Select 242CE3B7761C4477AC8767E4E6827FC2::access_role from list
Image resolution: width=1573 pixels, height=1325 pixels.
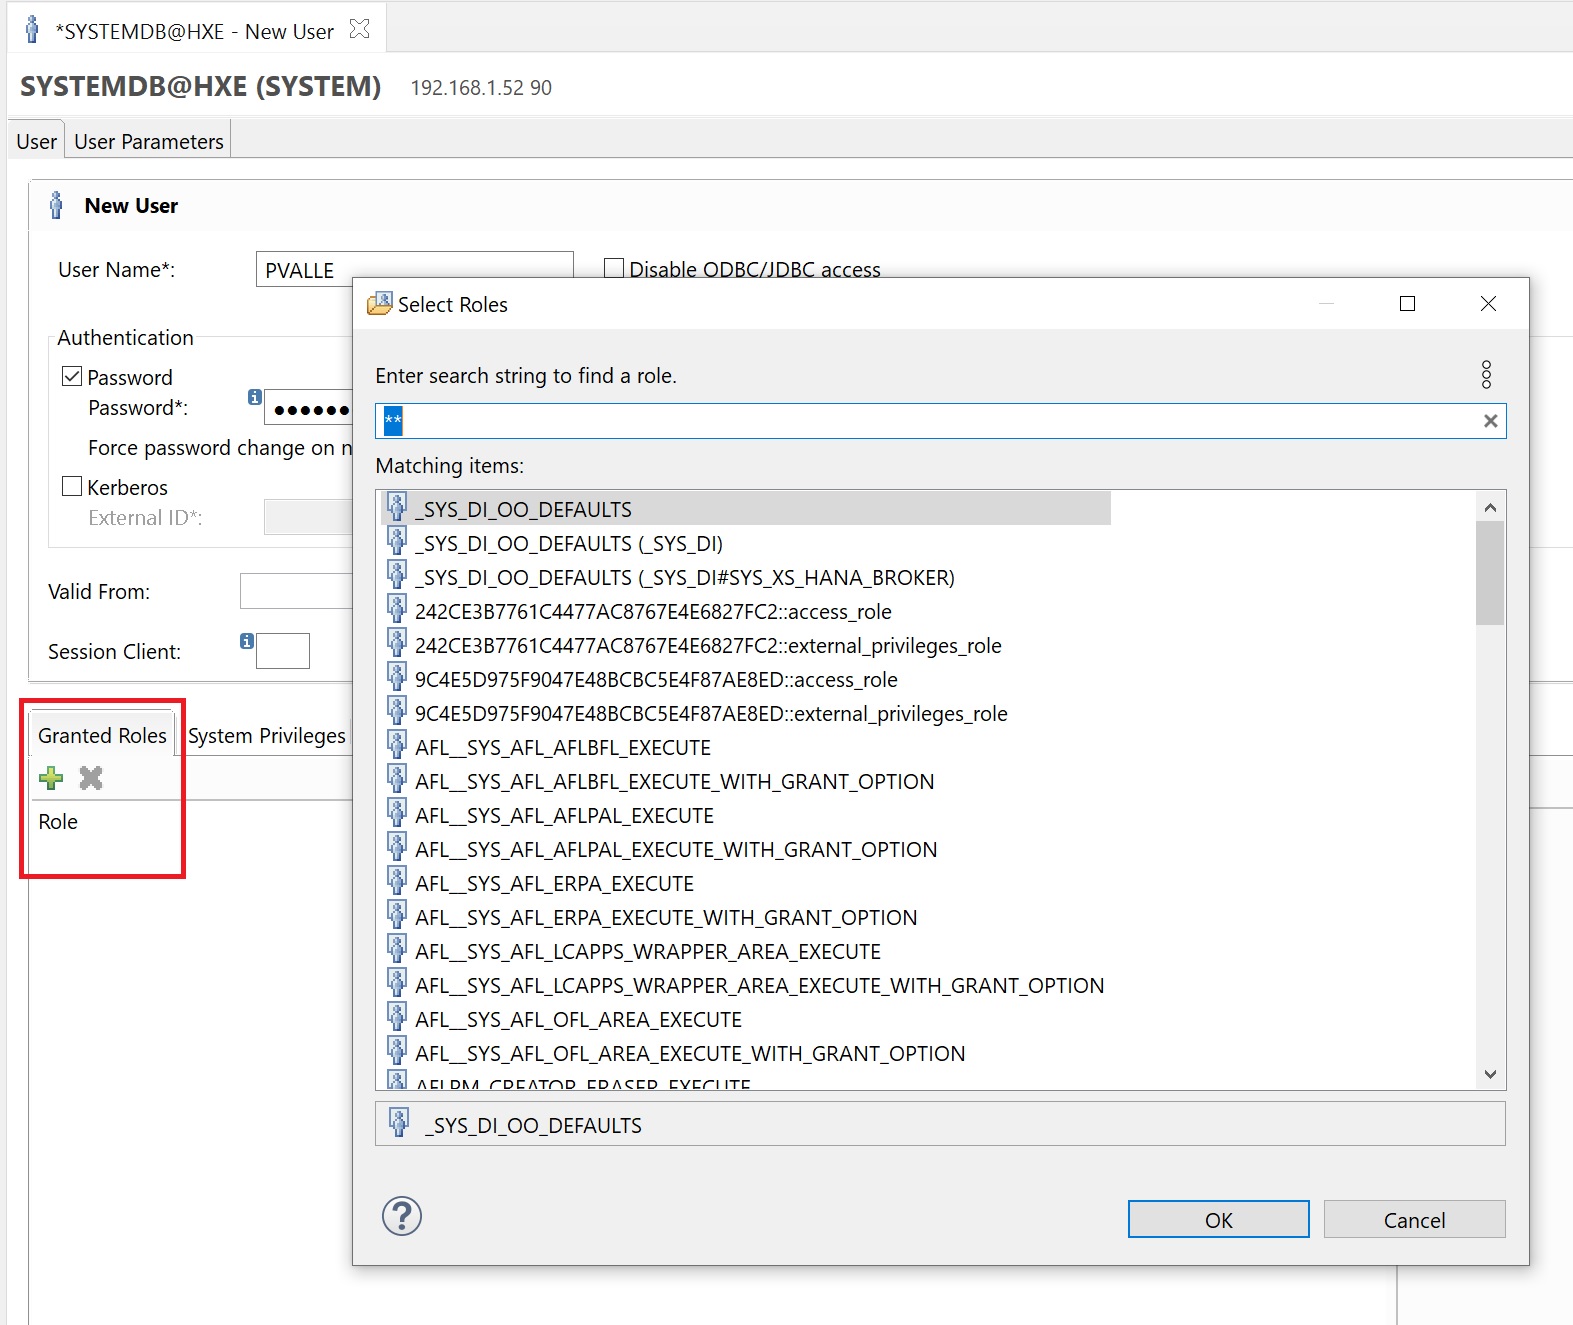[653, 612]
